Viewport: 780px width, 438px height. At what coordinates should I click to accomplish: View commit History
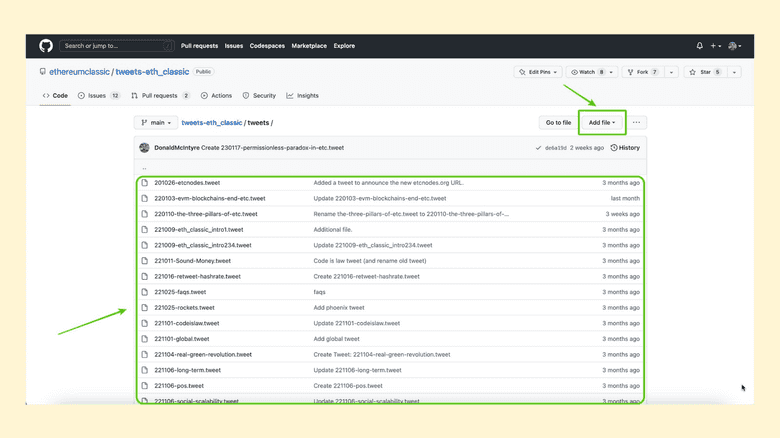click(x=625, y=148)
